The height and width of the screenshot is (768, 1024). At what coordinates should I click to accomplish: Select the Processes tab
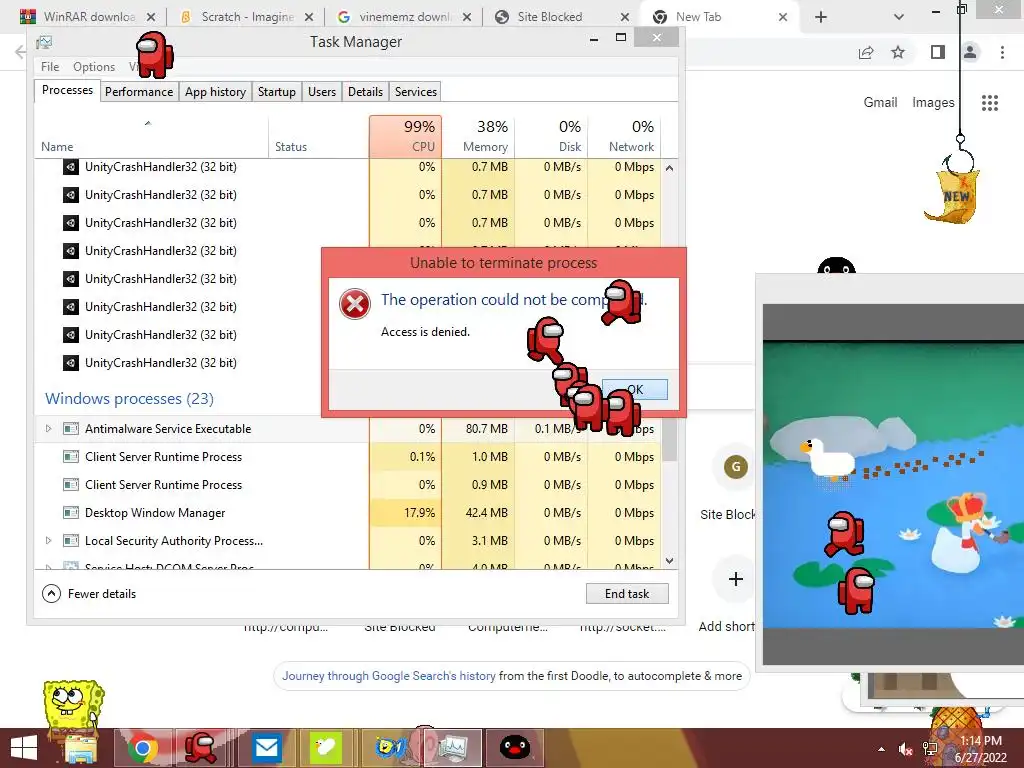coord(67,90)
